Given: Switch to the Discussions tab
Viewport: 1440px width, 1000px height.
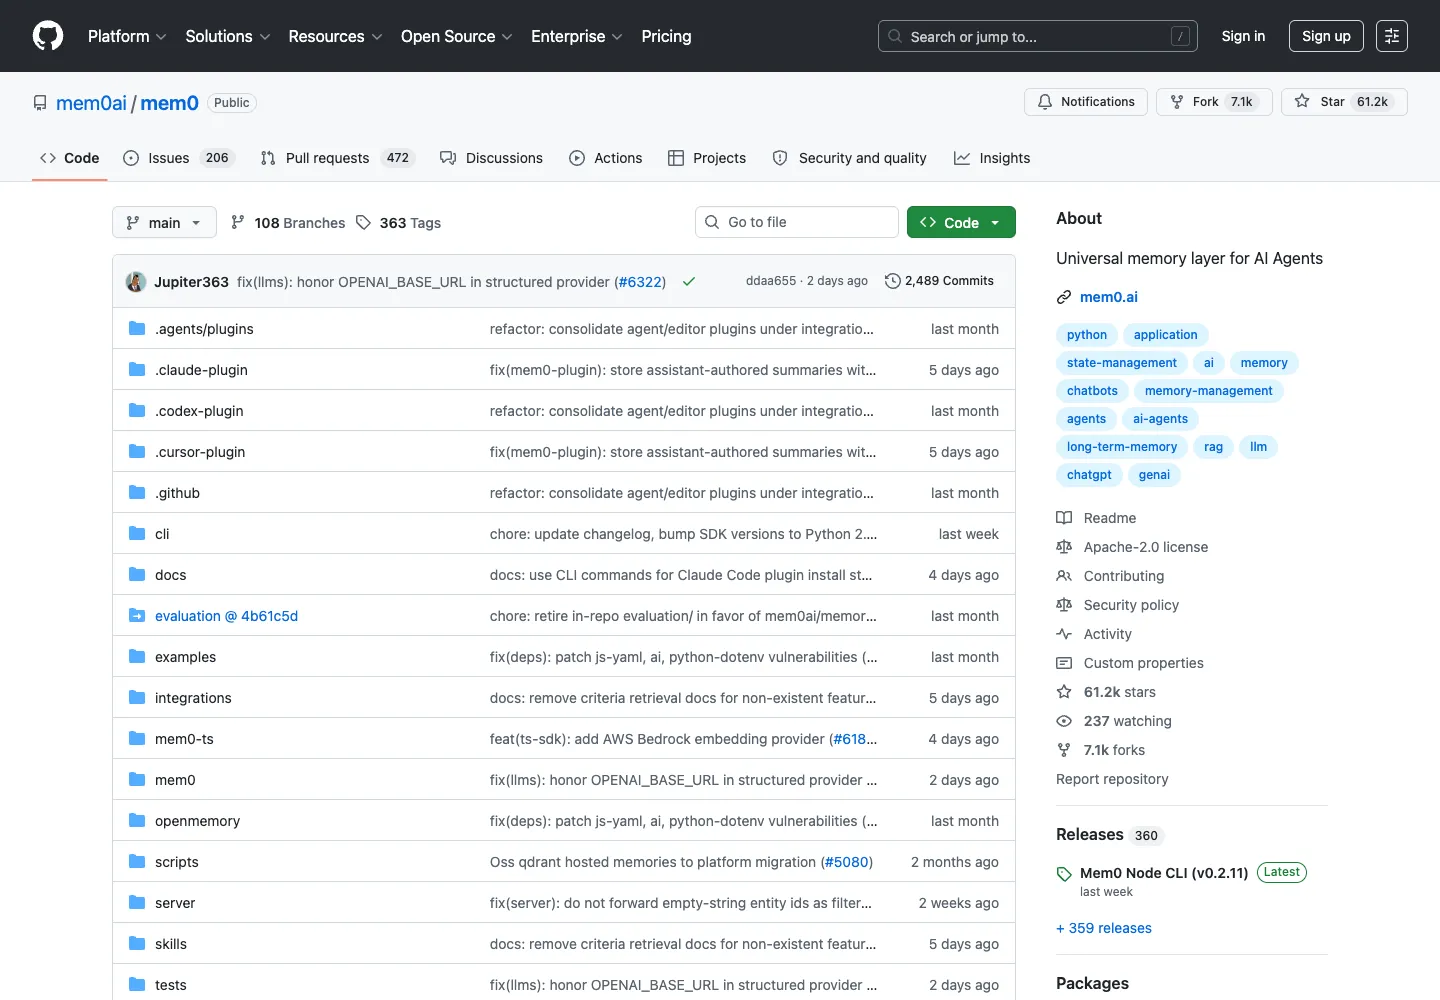Looking at the screenshot, I should [x=491, y=158].
